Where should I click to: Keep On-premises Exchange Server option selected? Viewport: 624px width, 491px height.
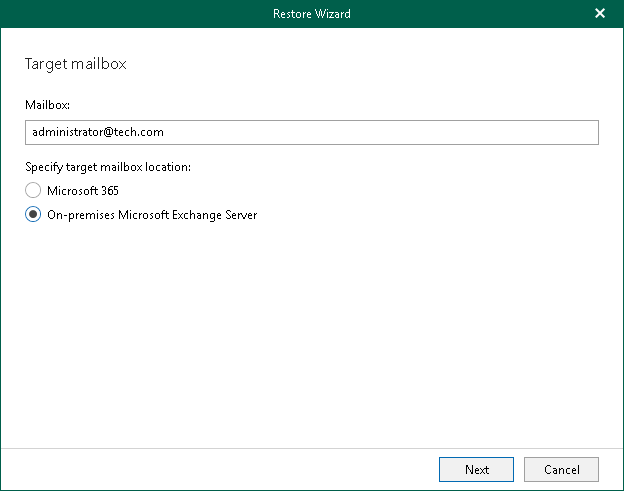(33, 214)
